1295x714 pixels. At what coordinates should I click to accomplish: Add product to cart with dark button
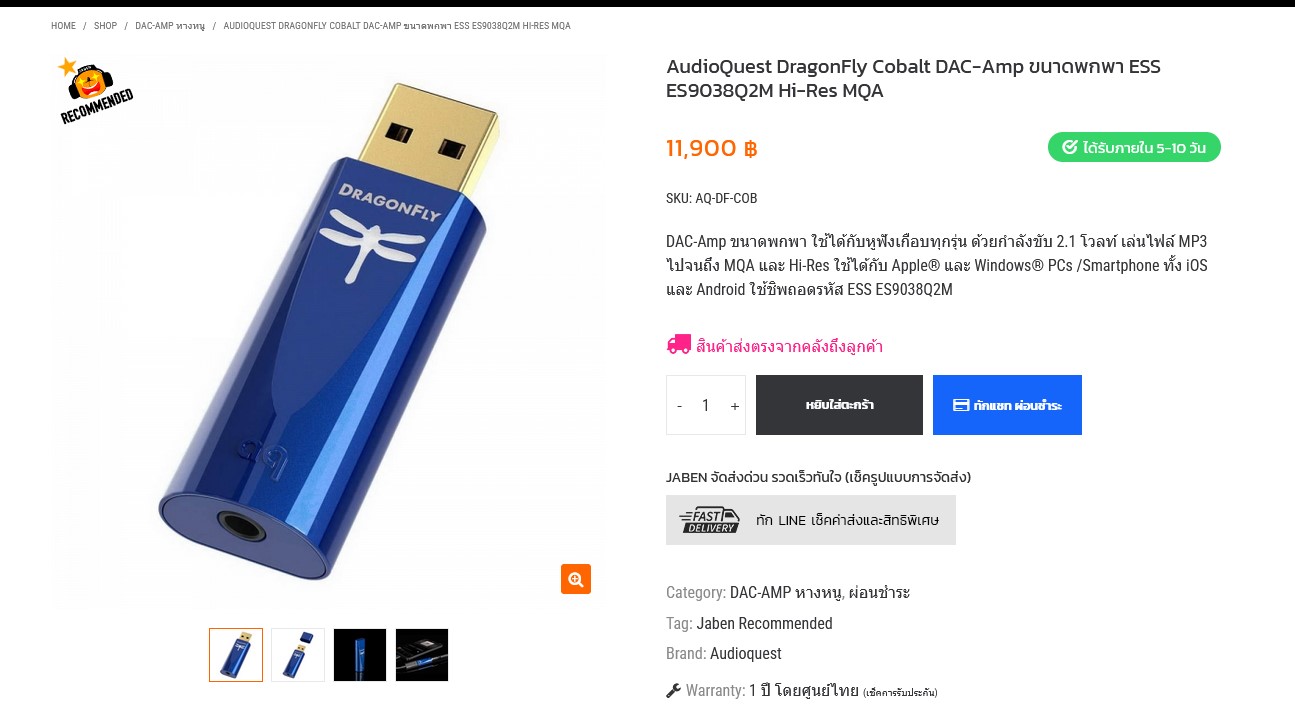(x=839, y=405)
